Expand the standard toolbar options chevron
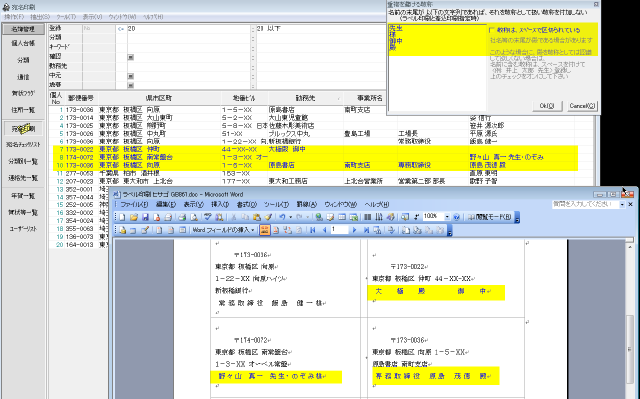This screenshot has height=399, width=640. [517, 217]
